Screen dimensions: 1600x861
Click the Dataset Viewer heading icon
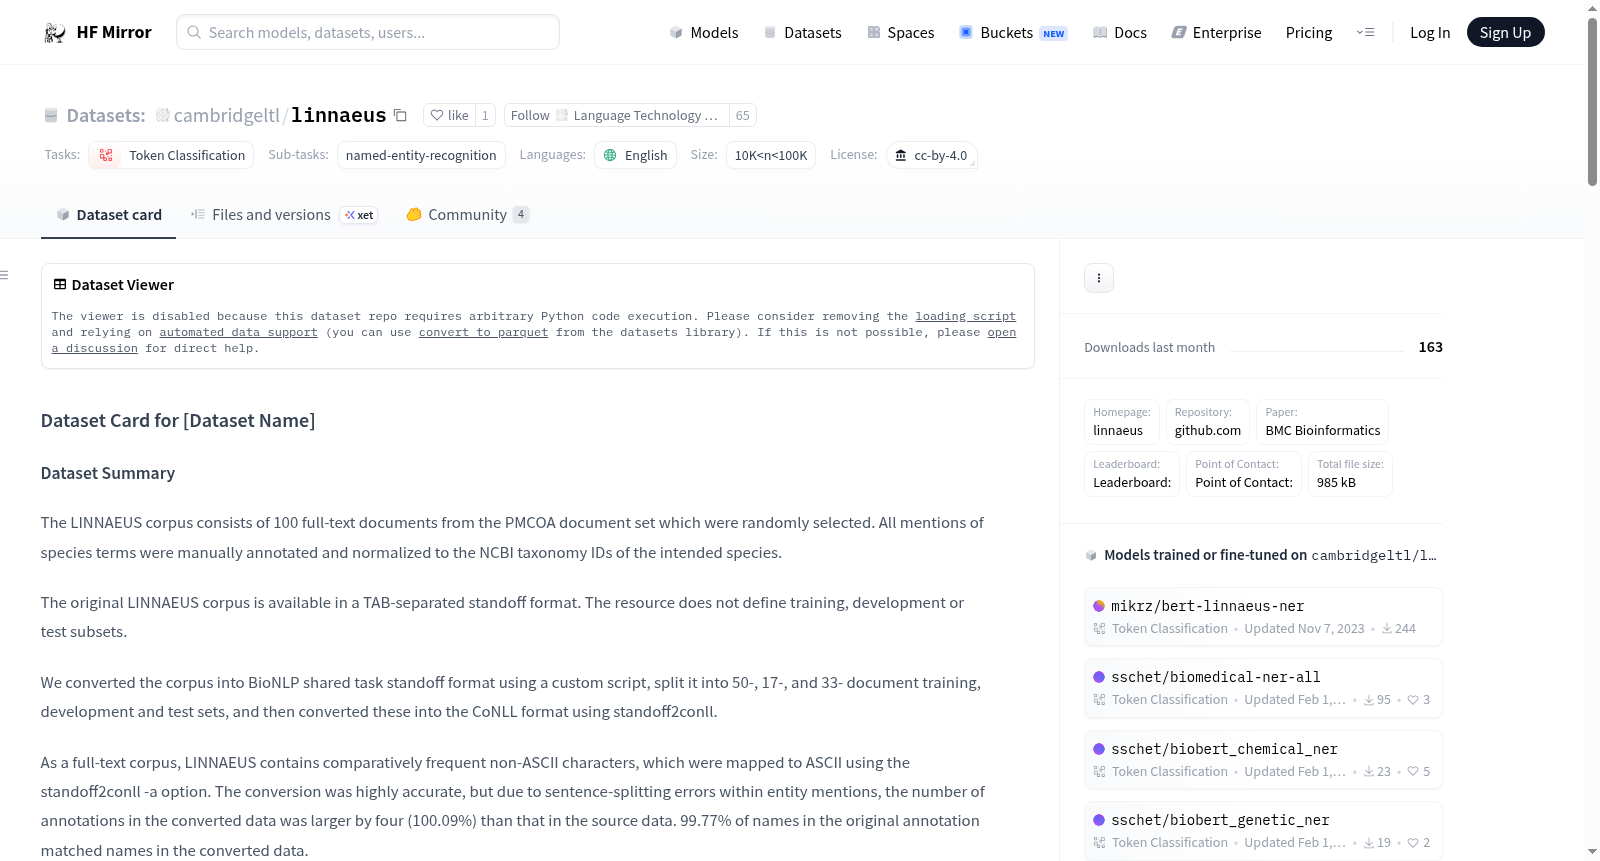coord(60,284)
